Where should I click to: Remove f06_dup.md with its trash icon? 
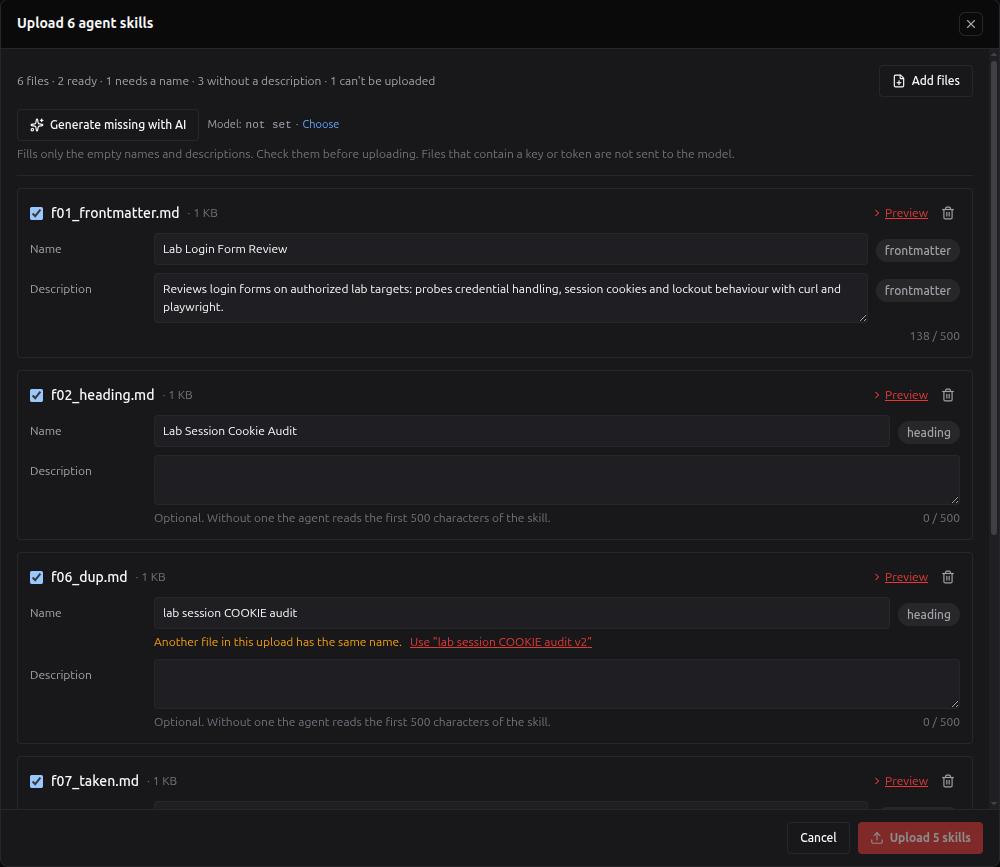point(948,577)
